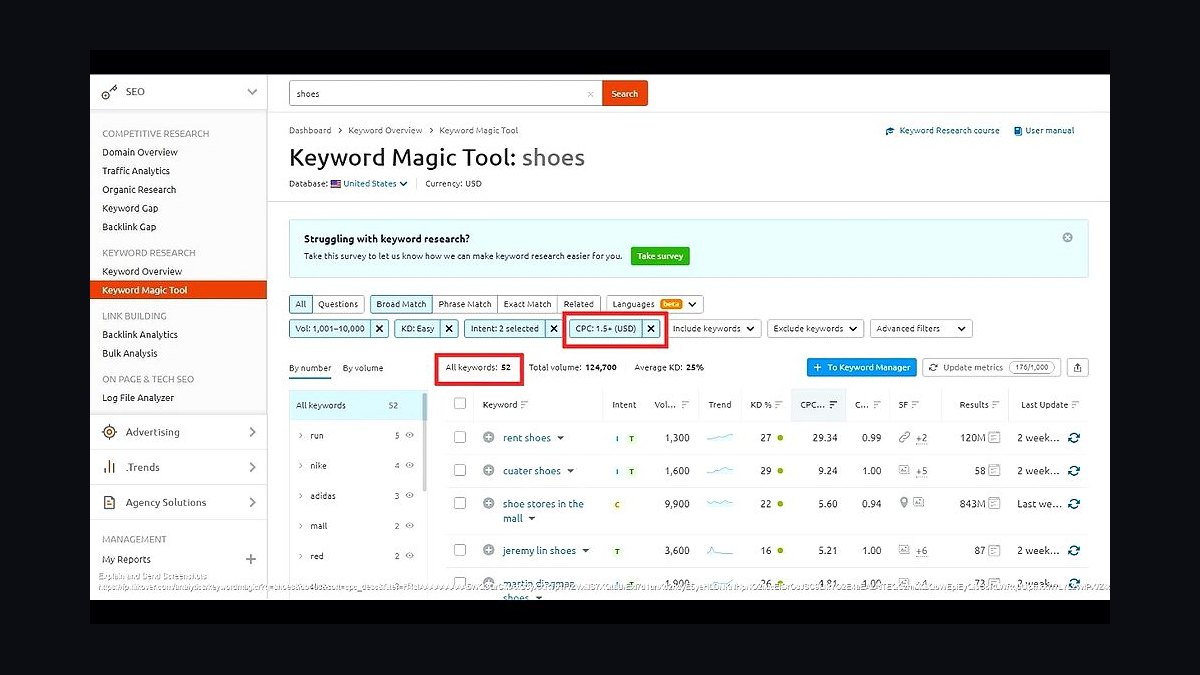Expand the adidas keyword group
The width and height of the screenshot is (1200, 675).
(301, 496)
